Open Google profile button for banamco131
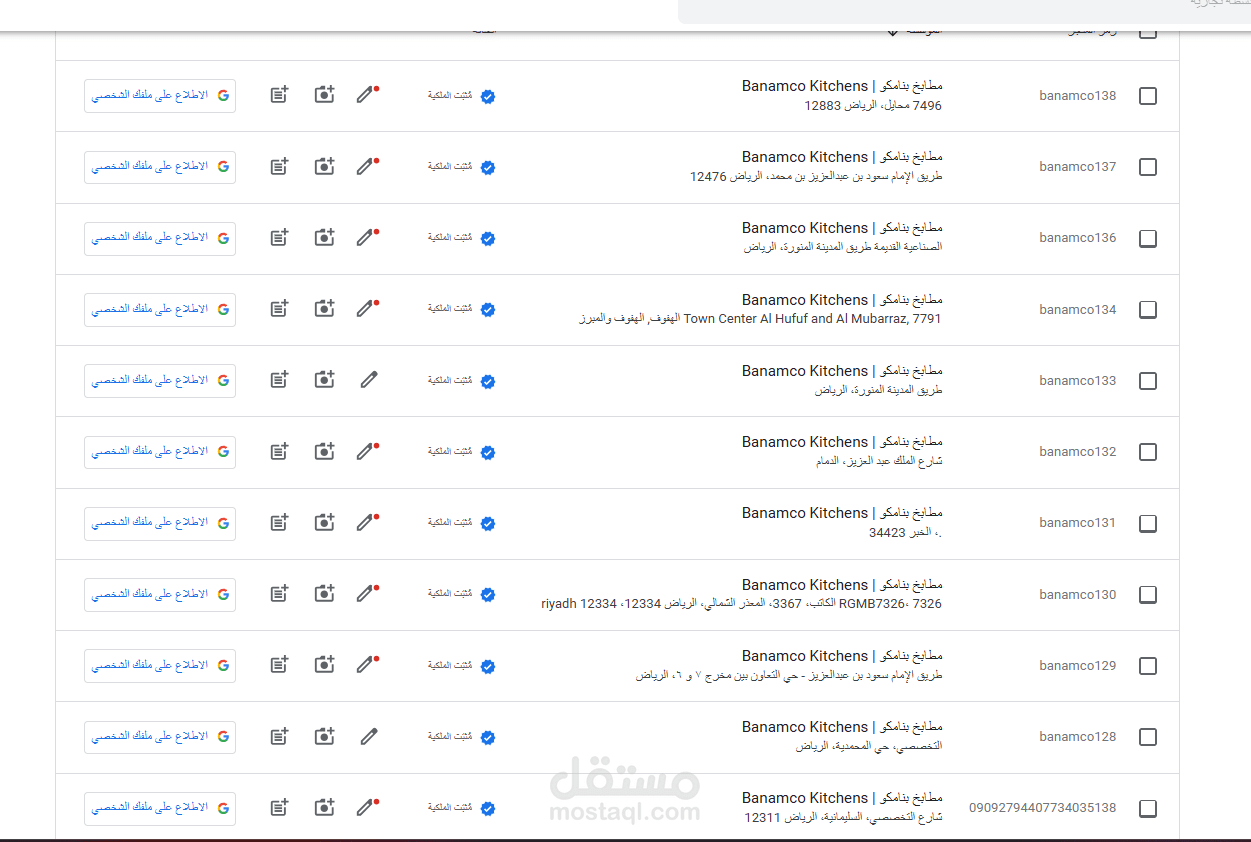The image size is (1251, 842). tap(160, 523)
